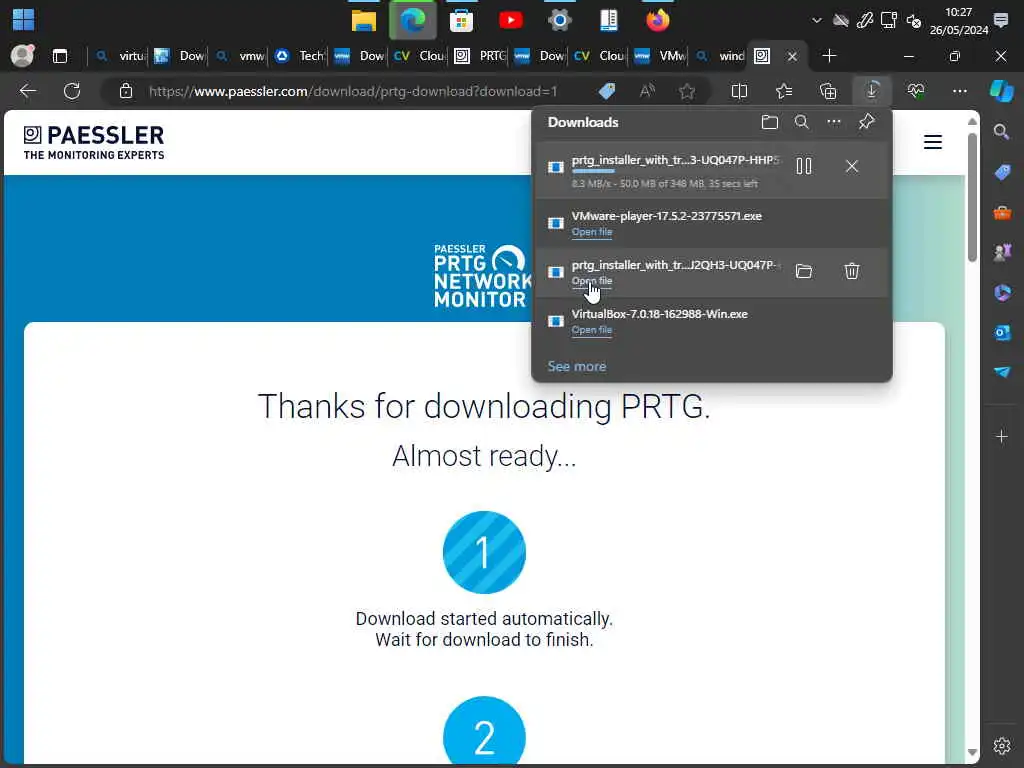
Task: Switch to the 'virtu' search tab
Action: click(121, 56)
